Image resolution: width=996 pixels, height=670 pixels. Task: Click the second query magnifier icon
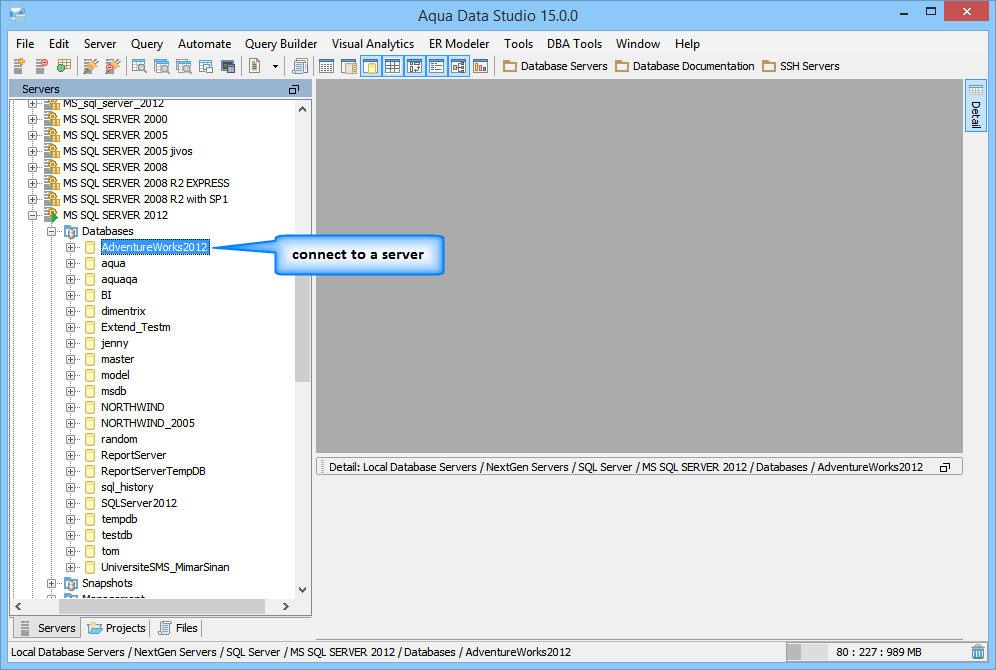click(162, 65)
